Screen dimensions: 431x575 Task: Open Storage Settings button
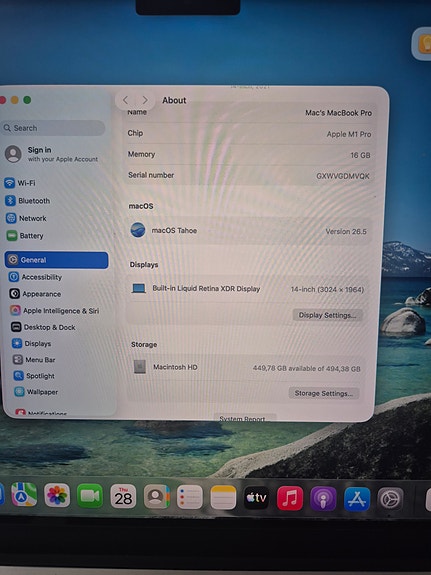point(324,393)
